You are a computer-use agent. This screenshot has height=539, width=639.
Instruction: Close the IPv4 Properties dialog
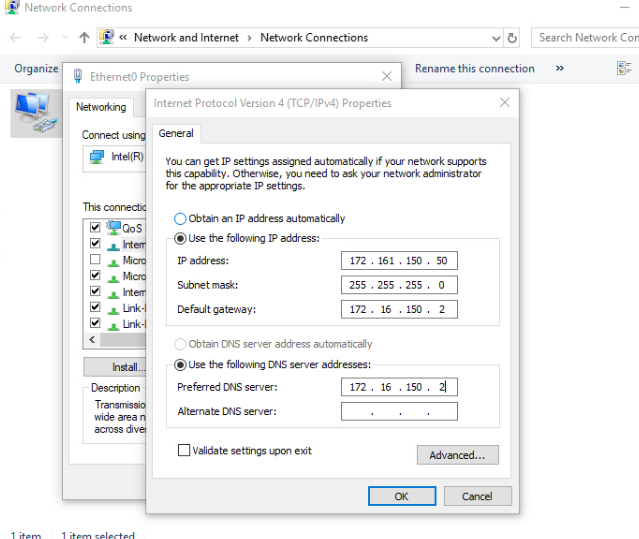504,103
